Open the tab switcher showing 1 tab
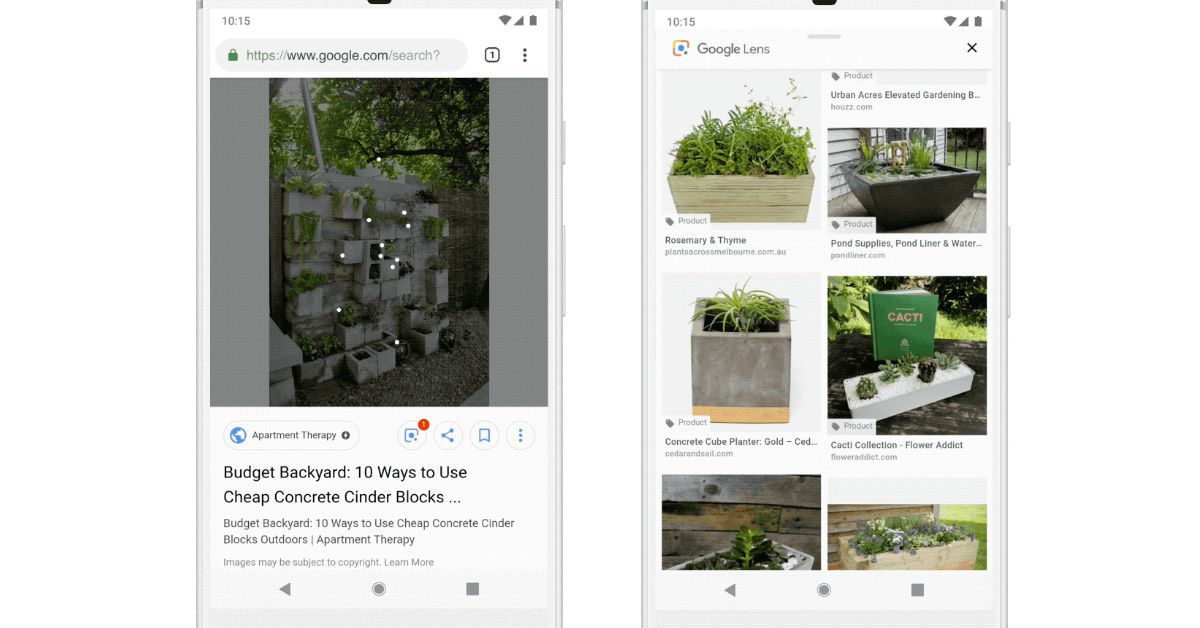 point(492,55)
